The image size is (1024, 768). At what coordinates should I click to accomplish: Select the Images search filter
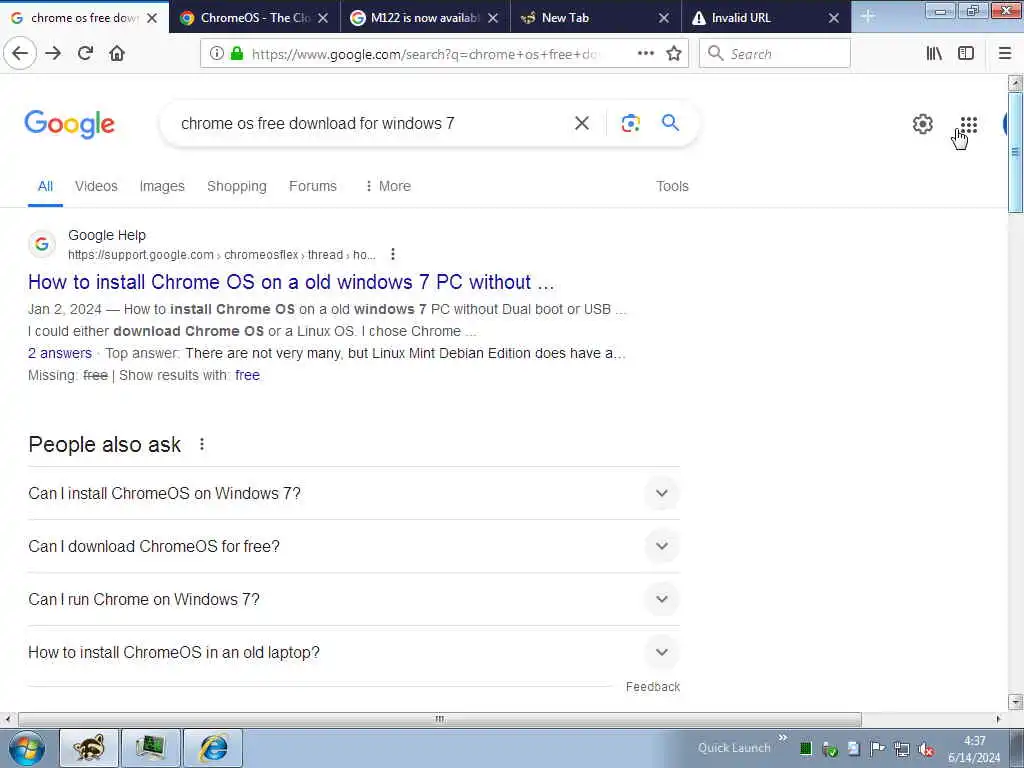click(162, 186)
